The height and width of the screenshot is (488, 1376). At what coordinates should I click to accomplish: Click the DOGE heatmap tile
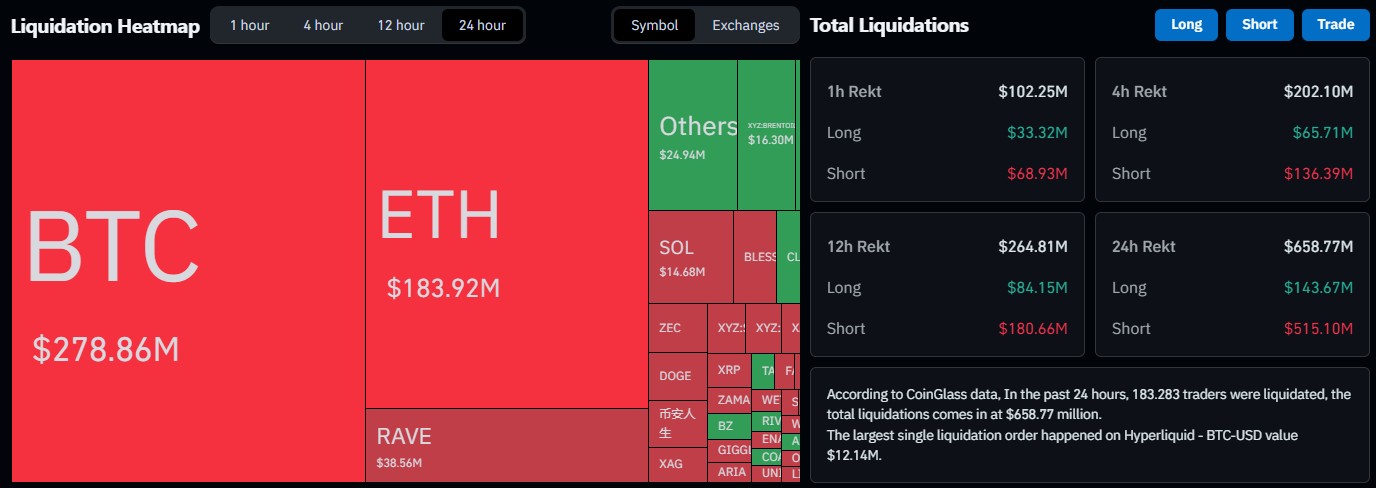[677, 376]
